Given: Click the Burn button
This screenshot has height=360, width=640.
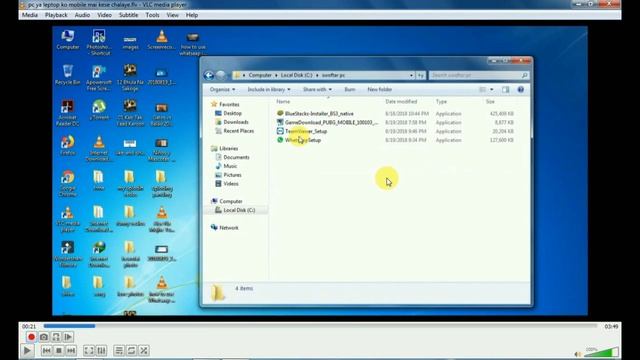Looking at the screenshot, I should pos(350,89).
